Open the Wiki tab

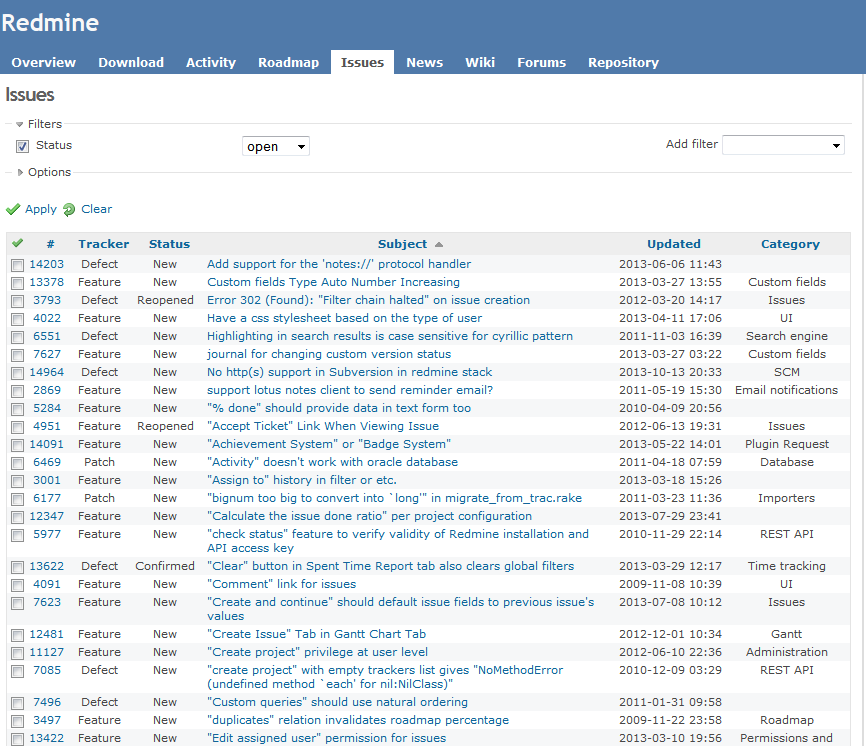480,62
